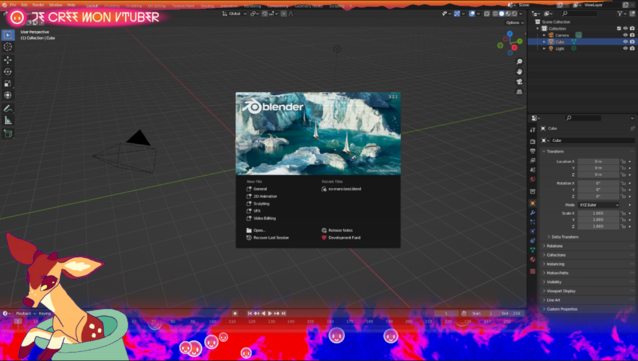Toggle X-ray viewport display
This screenshot has height=361, width=638.
tap(487, 14)
